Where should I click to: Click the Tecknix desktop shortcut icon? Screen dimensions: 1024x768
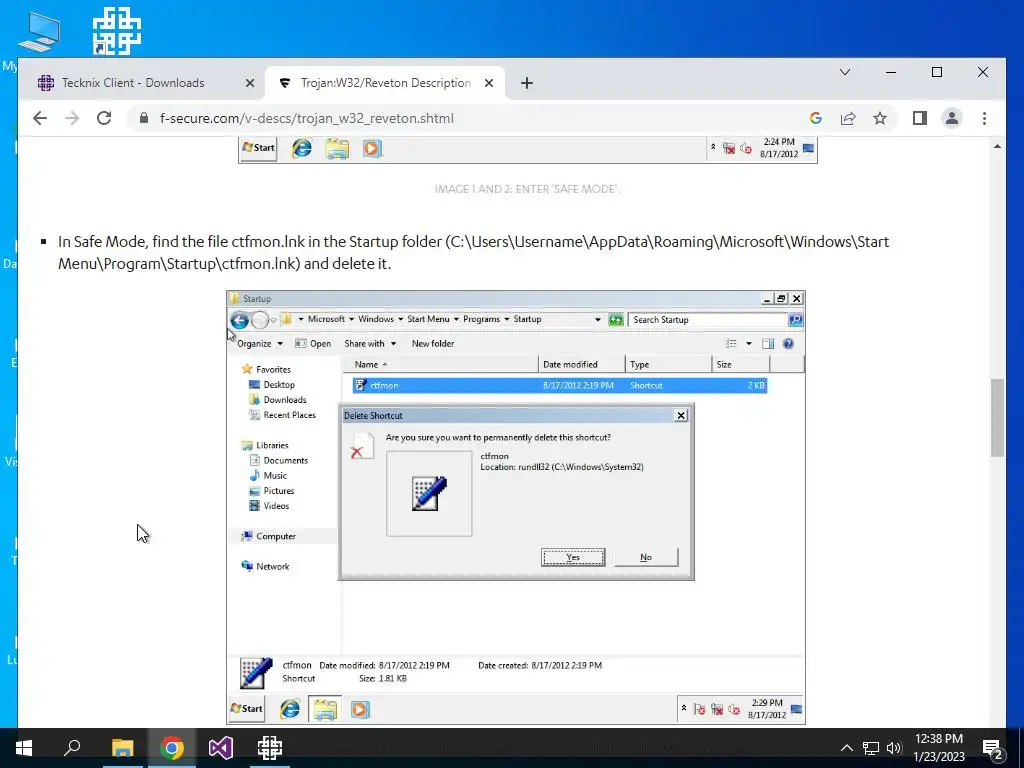116,31
